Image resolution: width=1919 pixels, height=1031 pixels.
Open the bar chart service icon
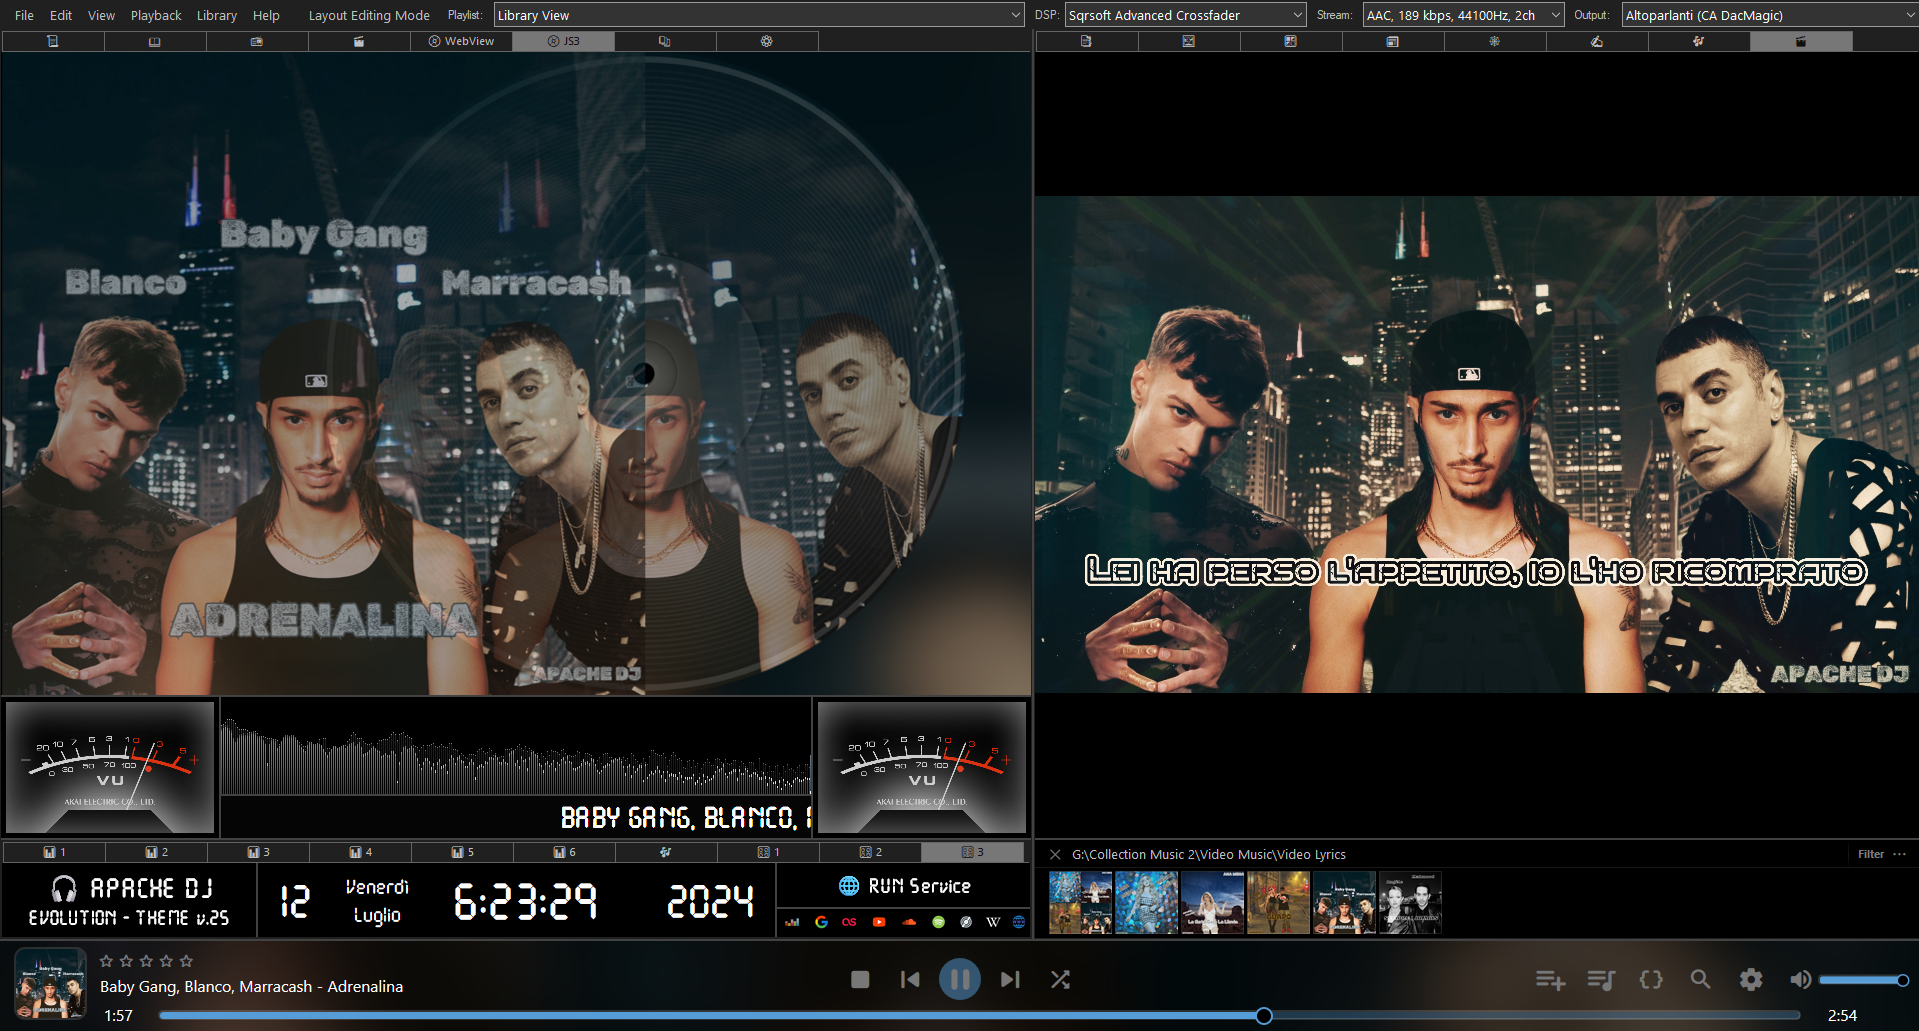(x=792, y=922)
